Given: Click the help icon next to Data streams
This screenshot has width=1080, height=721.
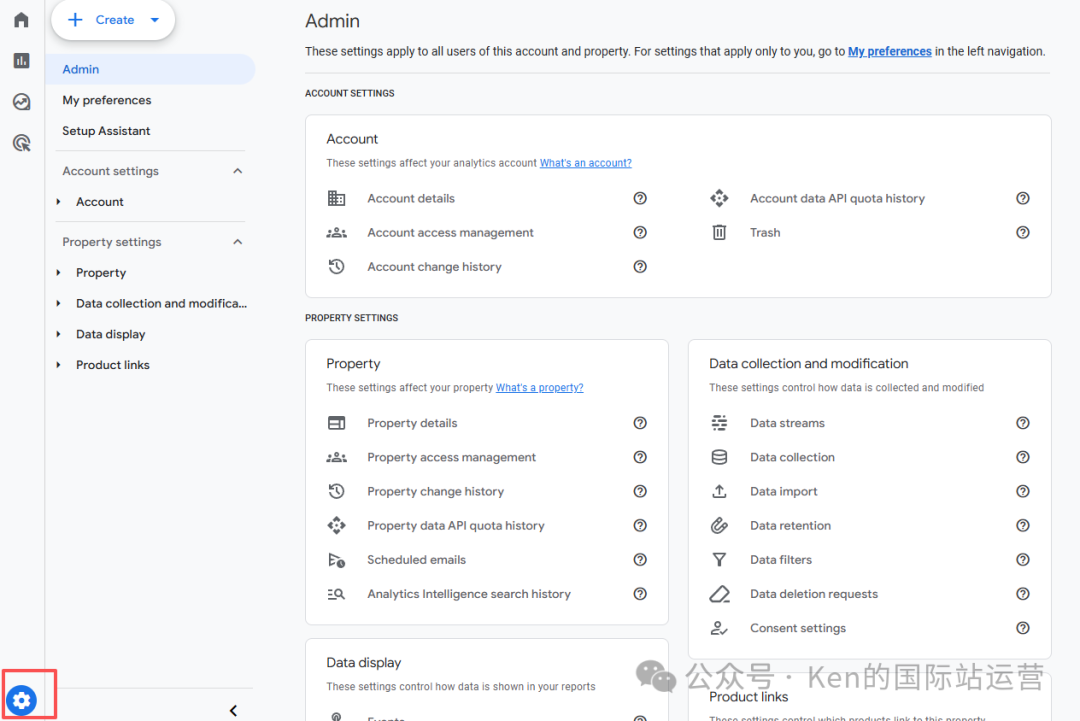Looking at the screenshot, I should (1023, 423).
